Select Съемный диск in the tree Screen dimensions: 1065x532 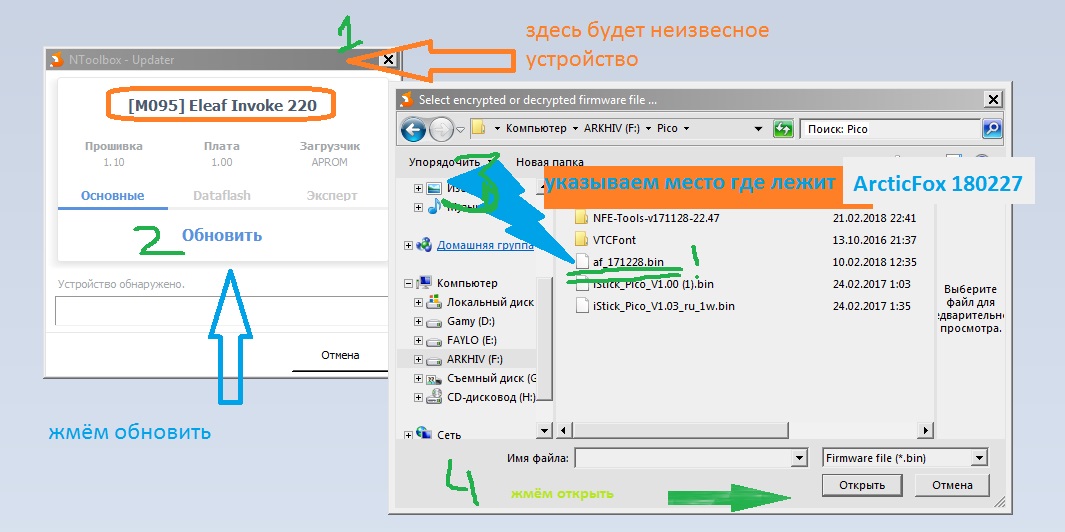(491, 378)
